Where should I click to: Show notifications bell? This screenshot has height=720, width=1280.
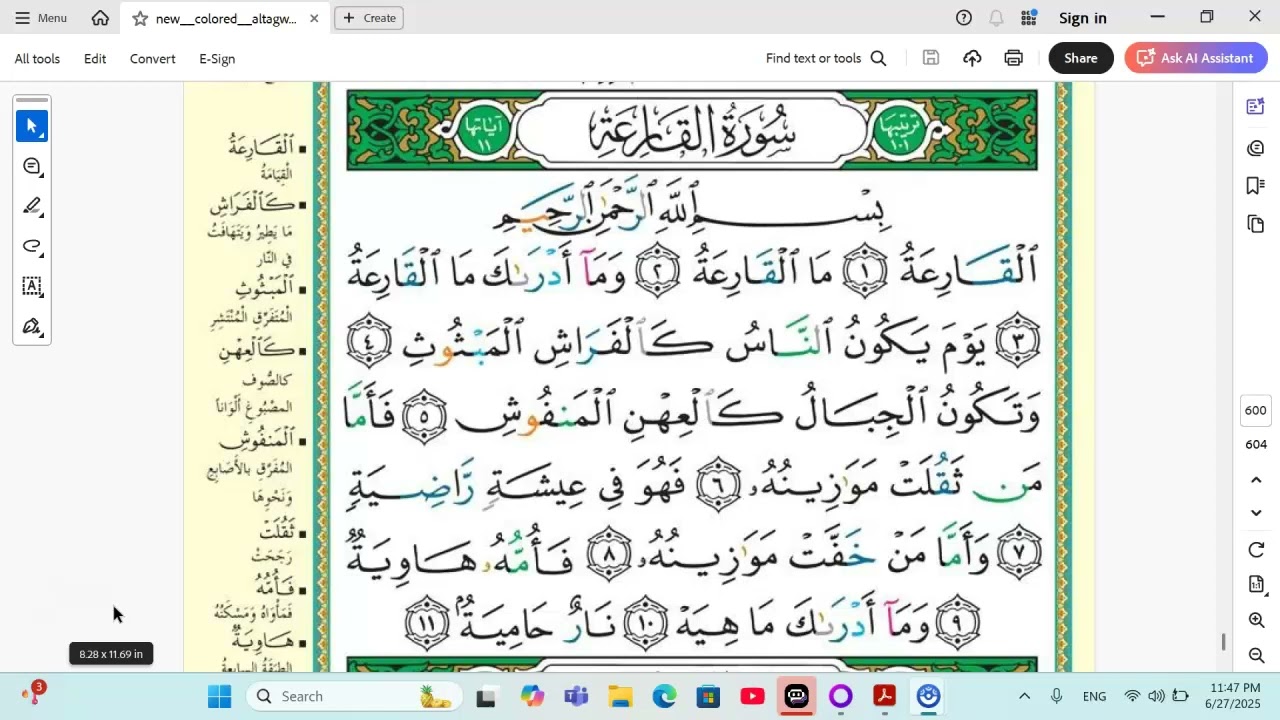click(x=996, y=18)
